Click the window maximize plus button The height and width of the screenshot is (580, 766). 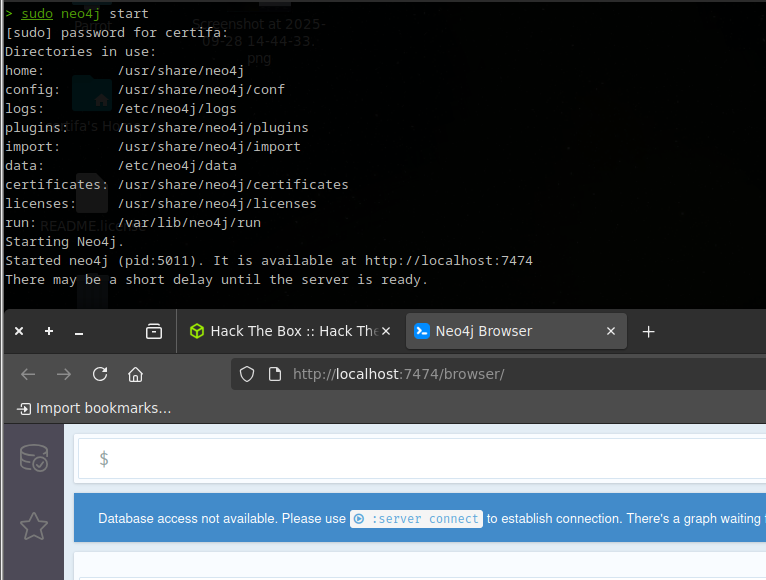pos(49,331)
